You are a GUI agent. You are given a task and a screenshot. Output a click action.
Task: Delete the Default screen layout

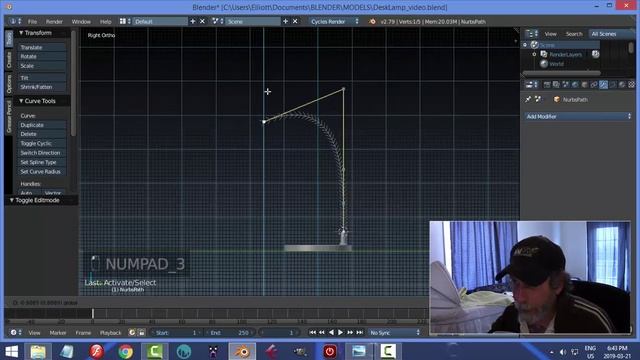tap(202, 21)
